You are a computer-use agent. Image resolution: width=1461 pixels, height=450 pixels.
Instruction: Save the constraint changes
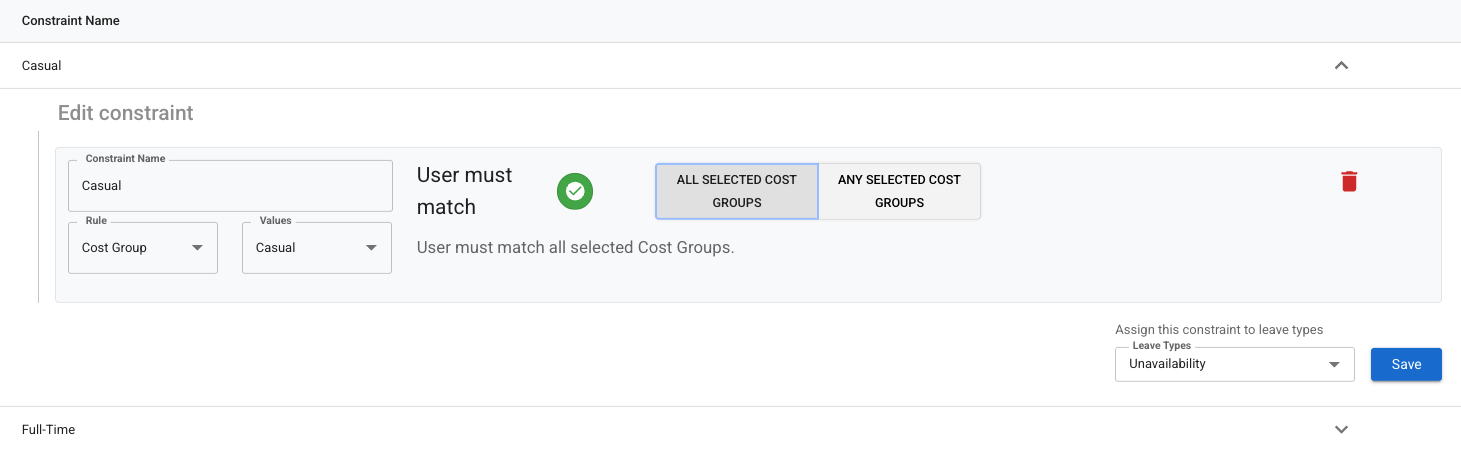pos(1406,364)
